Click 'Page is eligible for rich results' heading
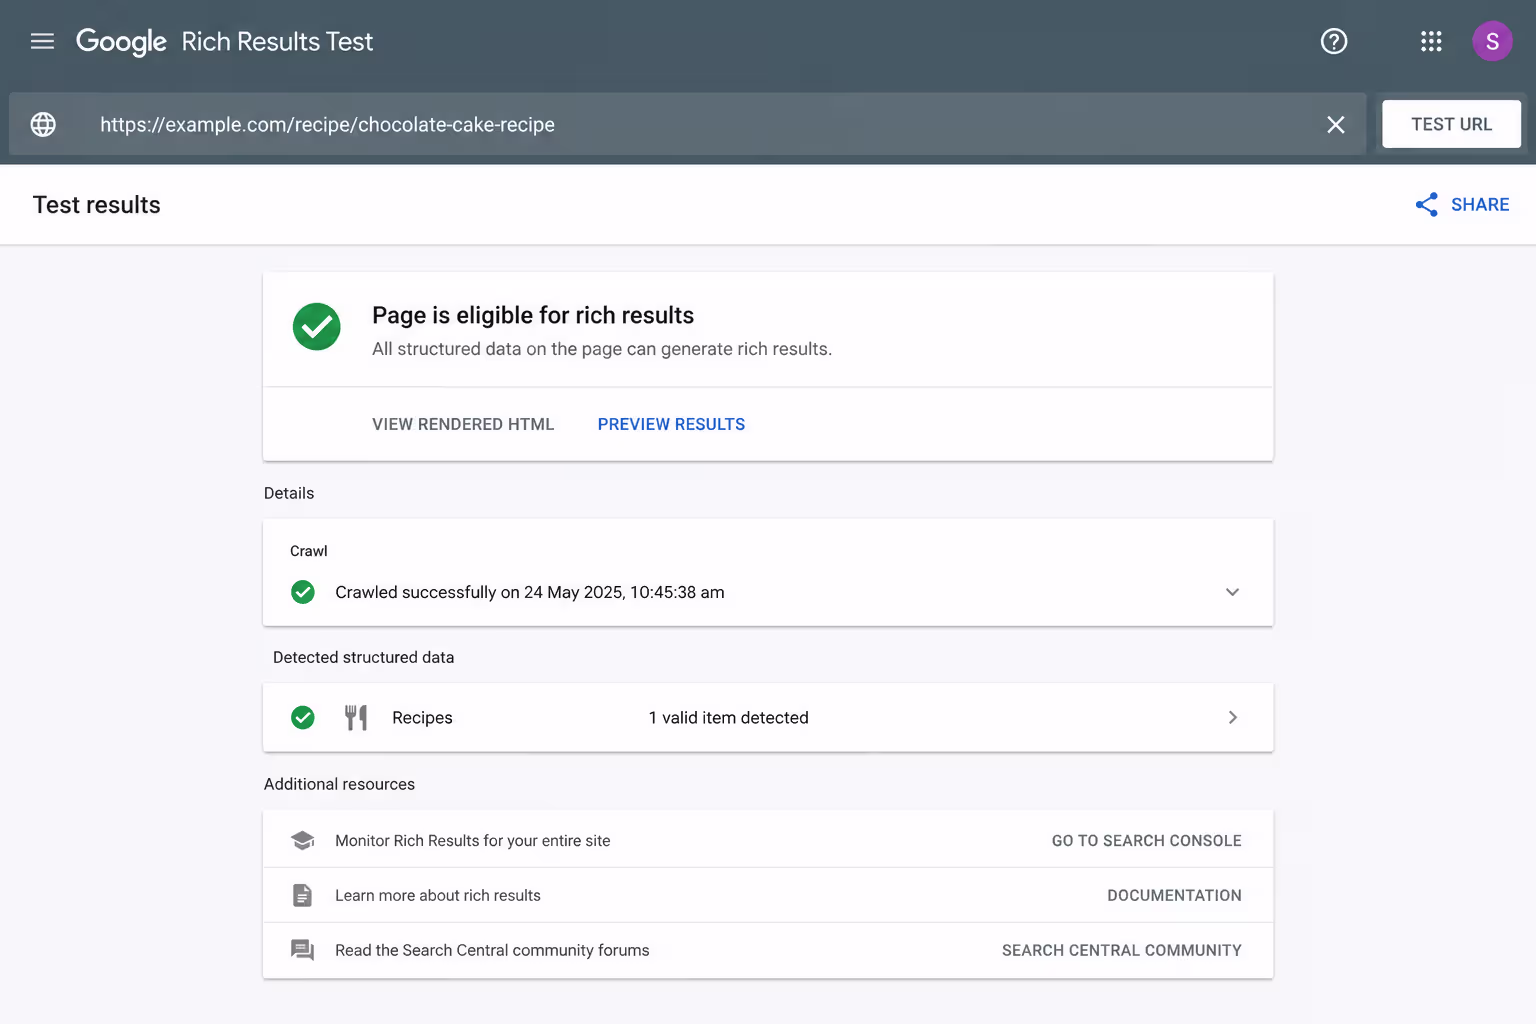The image size is (1536, 1024). click(x=533, y=315)
